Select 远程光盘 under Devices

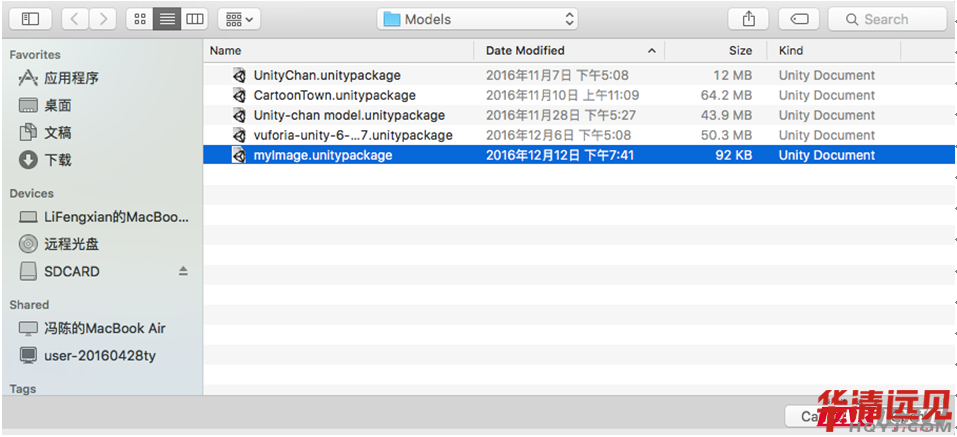[x=70, y=244]
